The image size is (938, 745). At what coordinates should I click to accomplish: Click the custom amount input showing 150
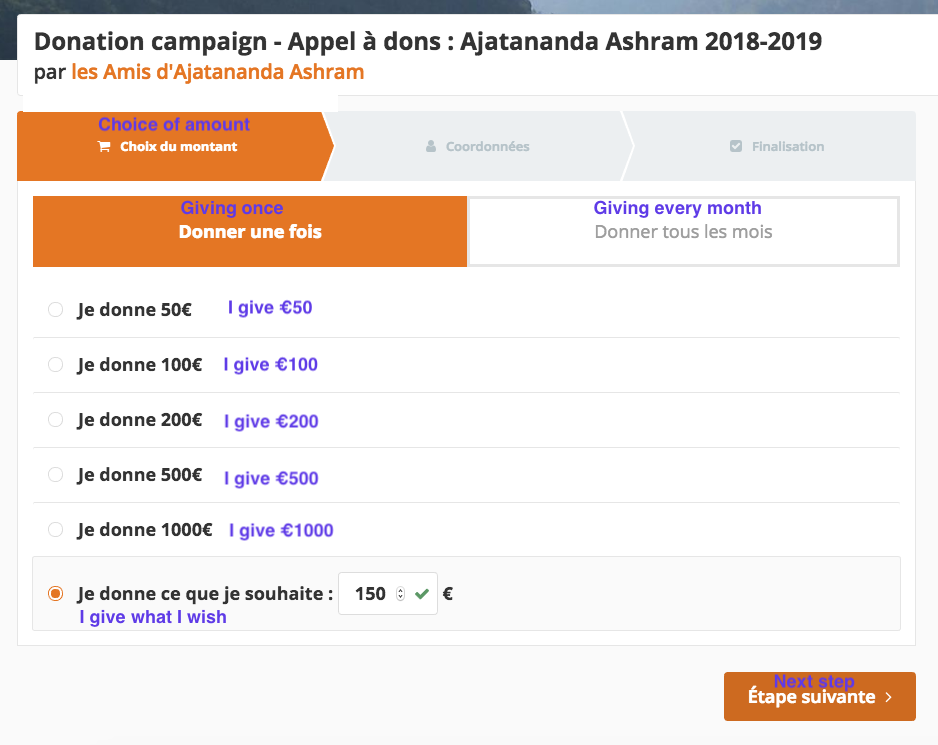pyautogui.click(x=388, y=594)
